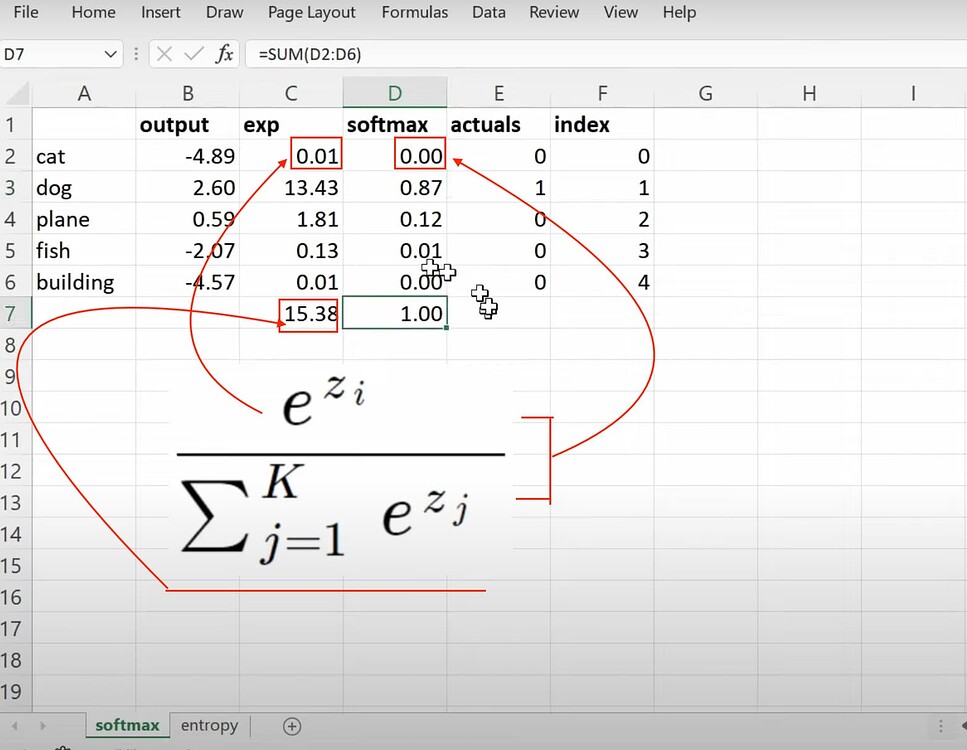This screenshot has height=750, width=967.
Task: Open the Name Box dropdown
Action: [x=110, y=55]
